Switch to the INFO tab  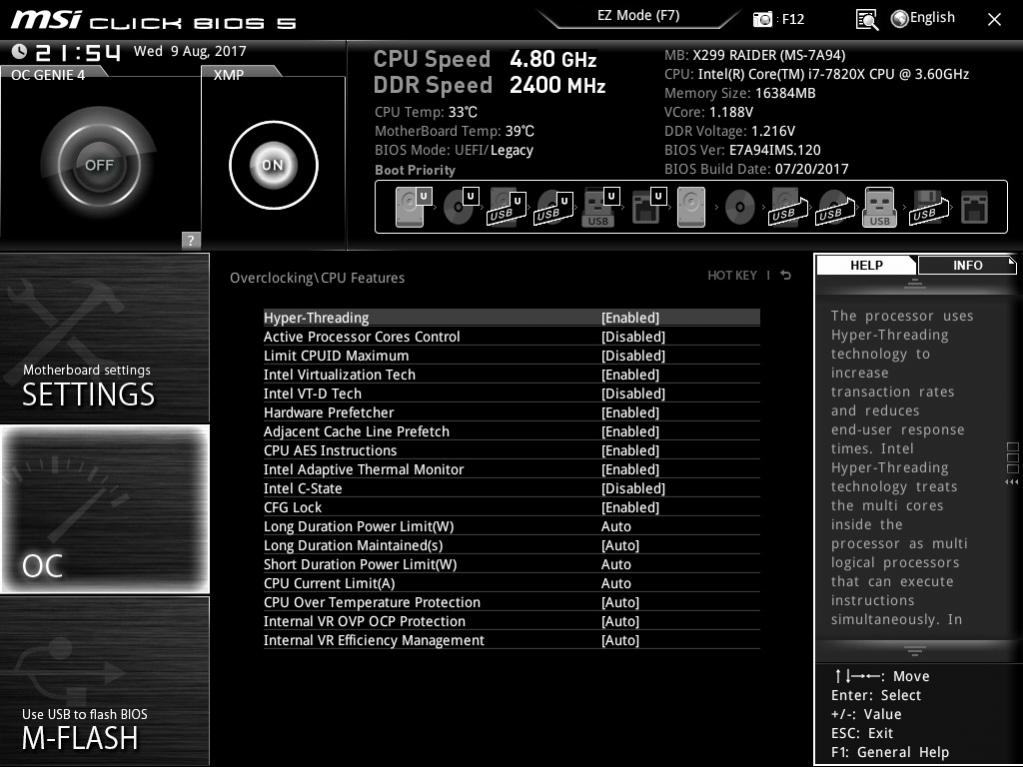(x=967, y=265)
